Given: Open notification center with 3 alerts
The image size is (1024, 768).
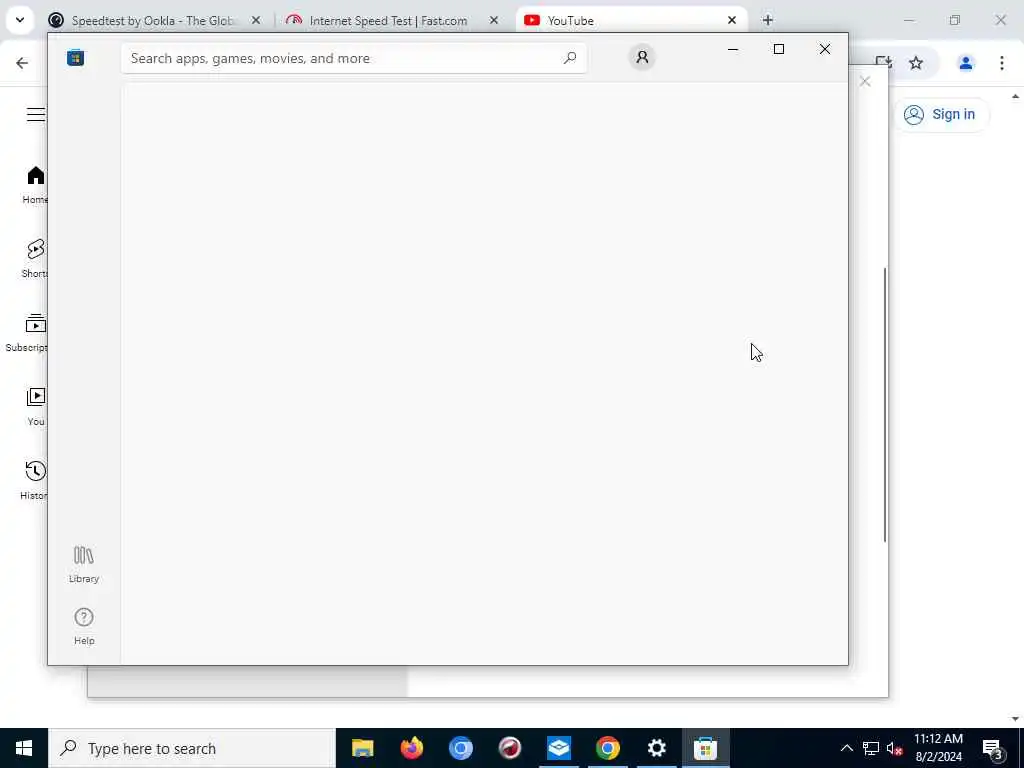Looking at the screenshot, I should [992, 748].
